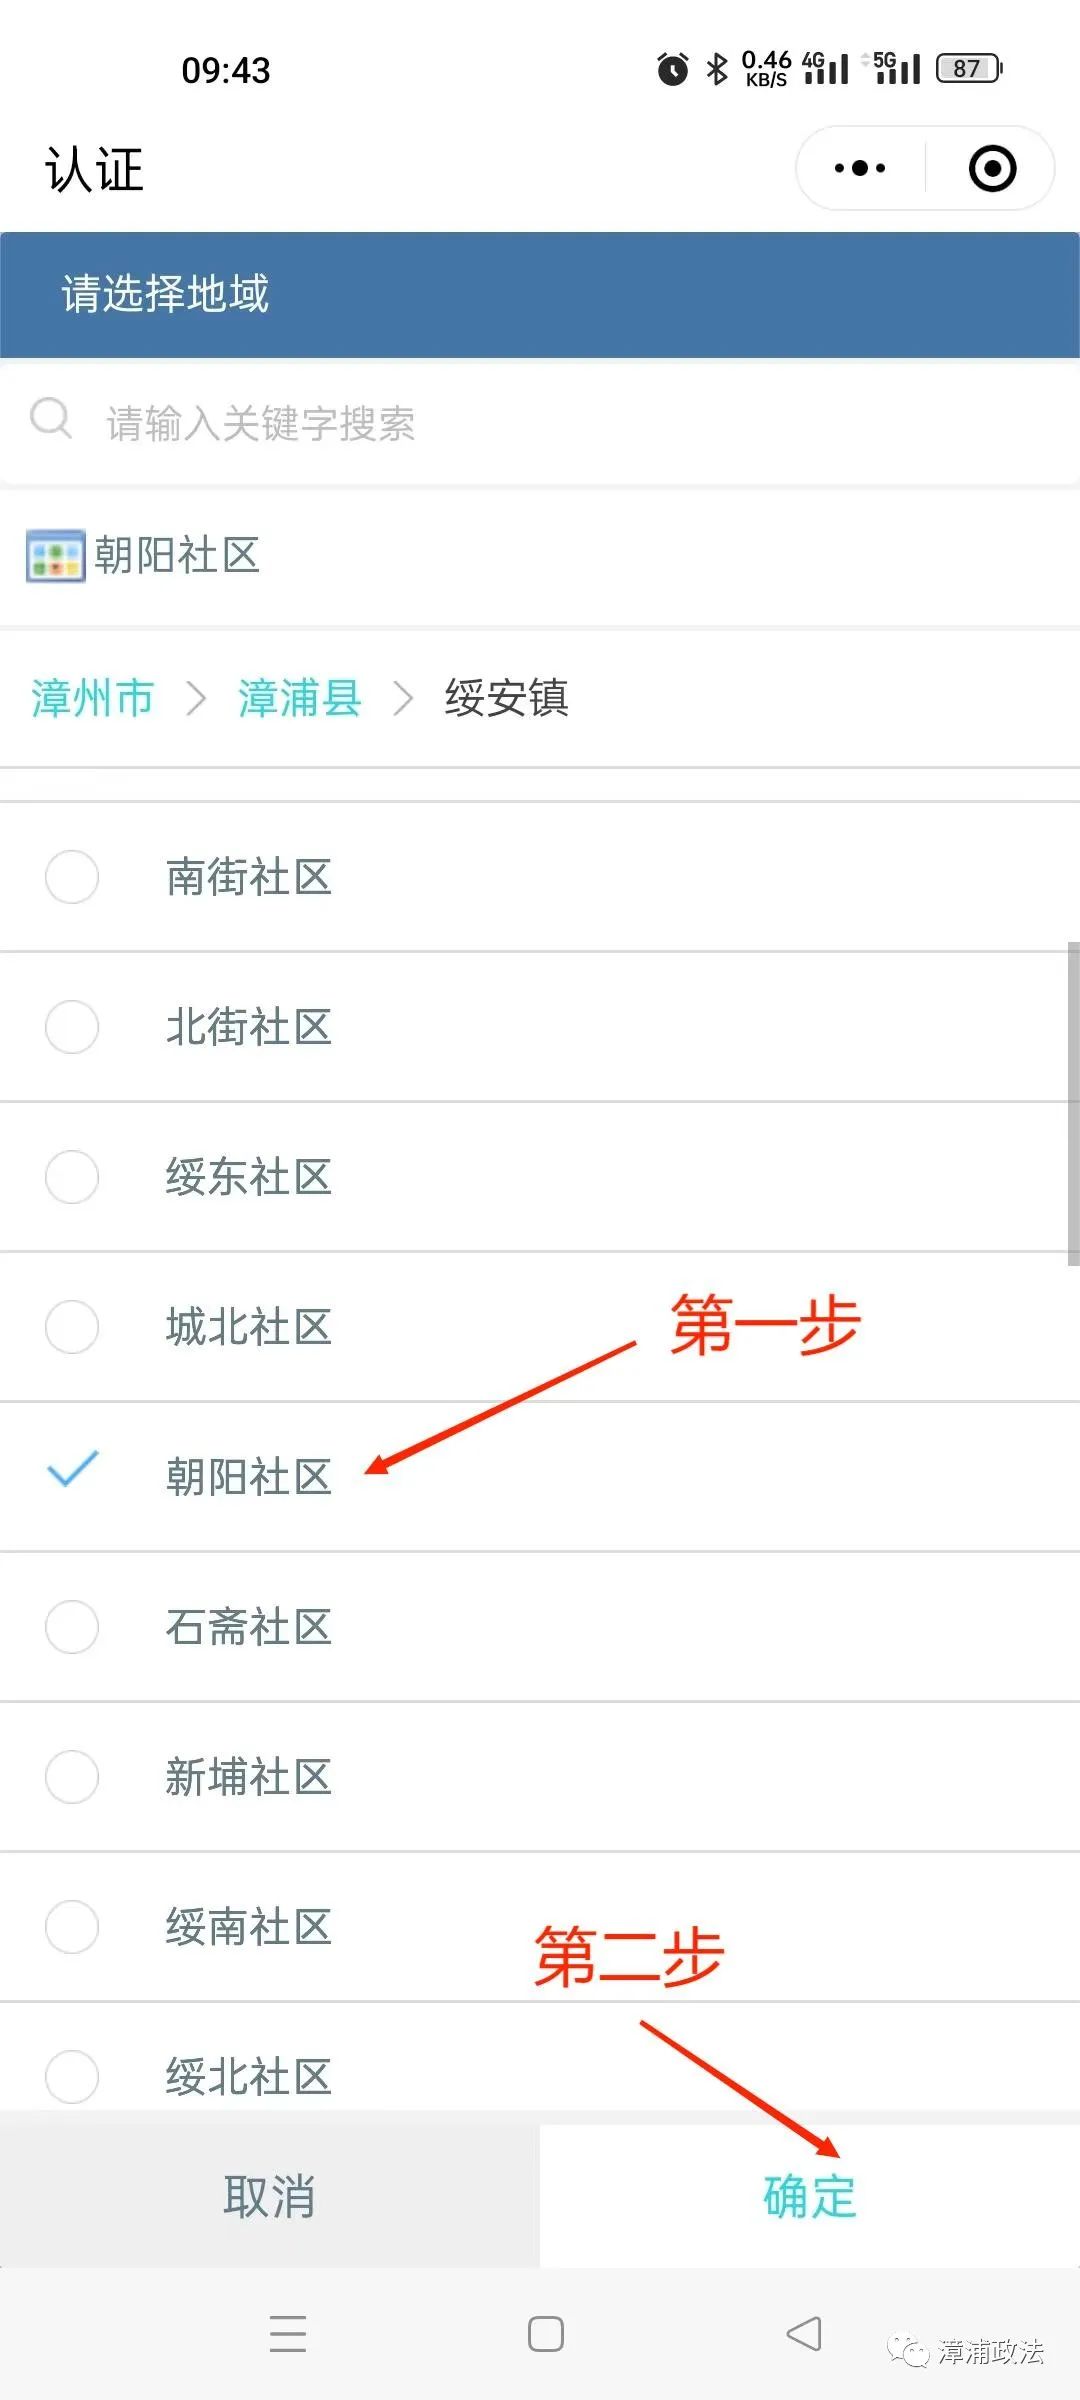Select the 北街社区 radio button
The width and height of the screenshot is (1080, 2400).
[x=71, y=1026]
